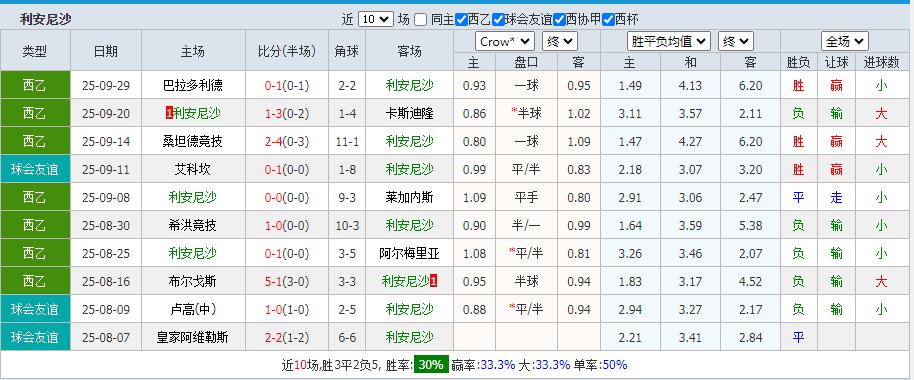Click the red card badge on the 25-09-20 match
Viewport: 914px width, 380px height.
(169, 114)
